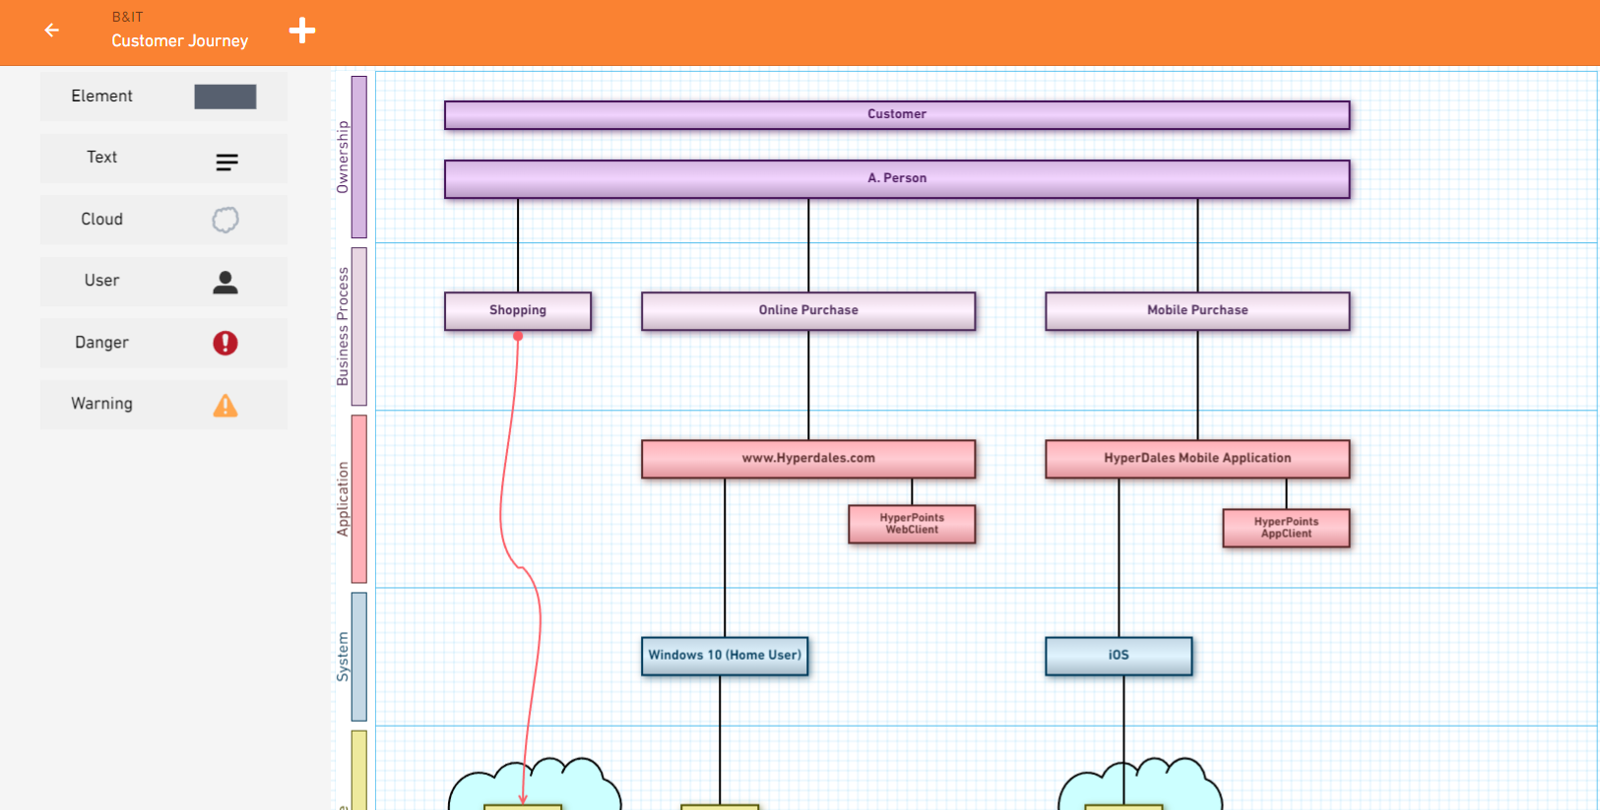
Task: Pick the Cloud shape icon
Action: 225,220
